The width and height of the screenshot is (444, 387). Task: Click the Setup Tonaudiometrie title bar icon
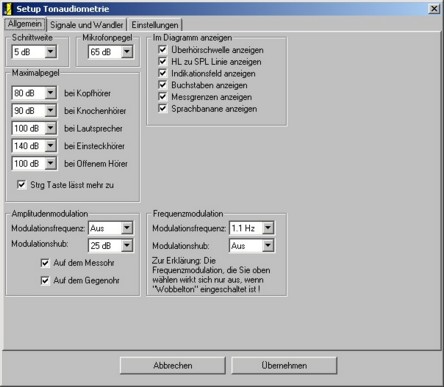(7, 9)
